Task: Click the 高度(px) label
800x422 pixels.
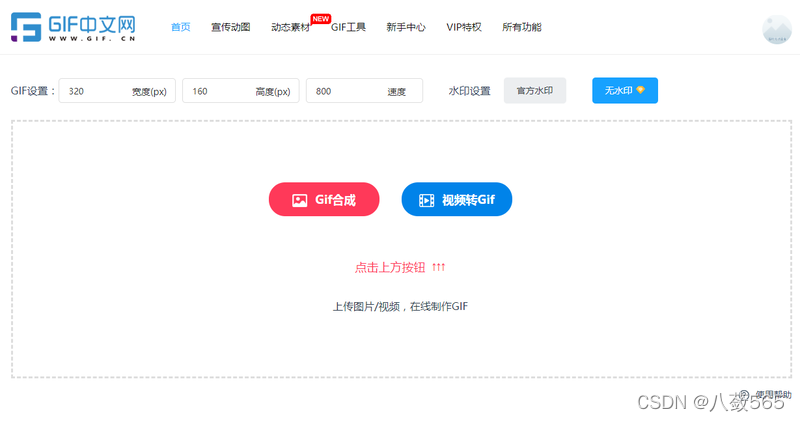Action: click(x=273, y=92)
